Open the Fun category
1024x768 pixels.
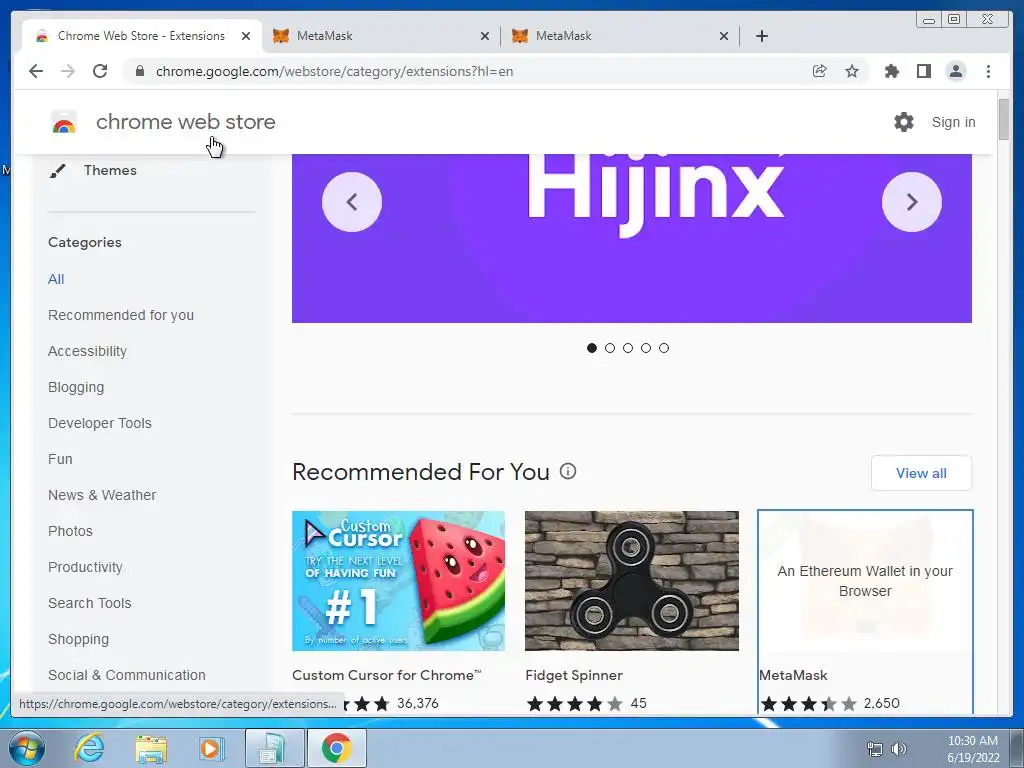click(60, 459)
